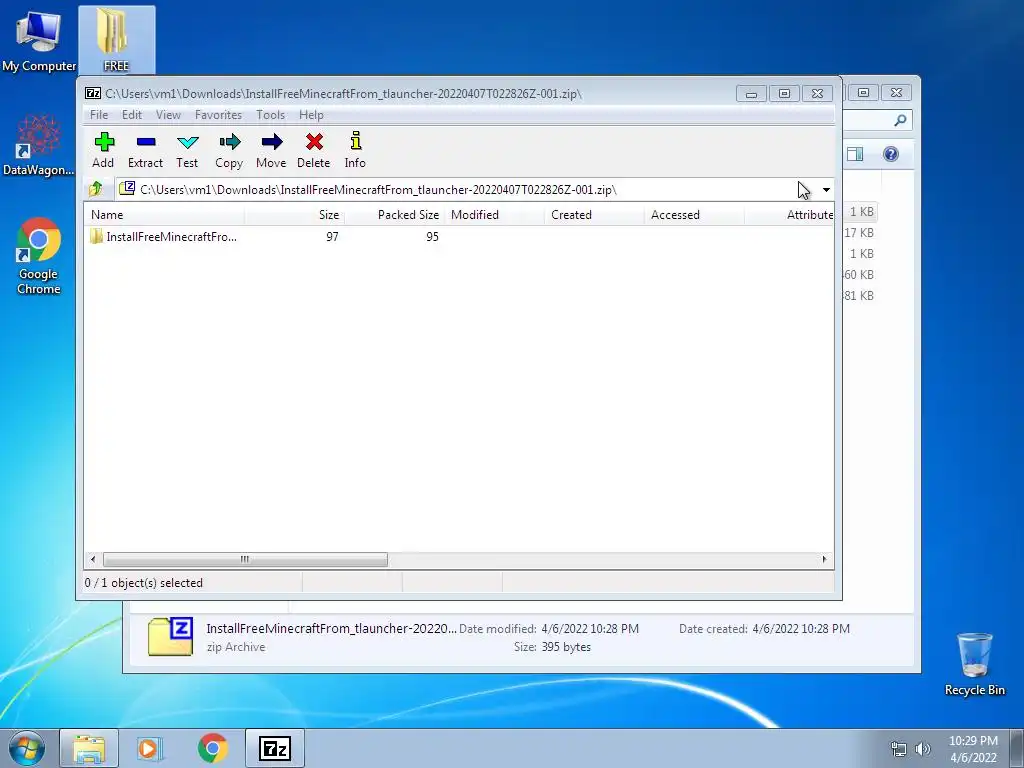The width and height of the screenshot is (1024, 768).
Task: Click the packed size value 95
Action: [x=432, y=236]
